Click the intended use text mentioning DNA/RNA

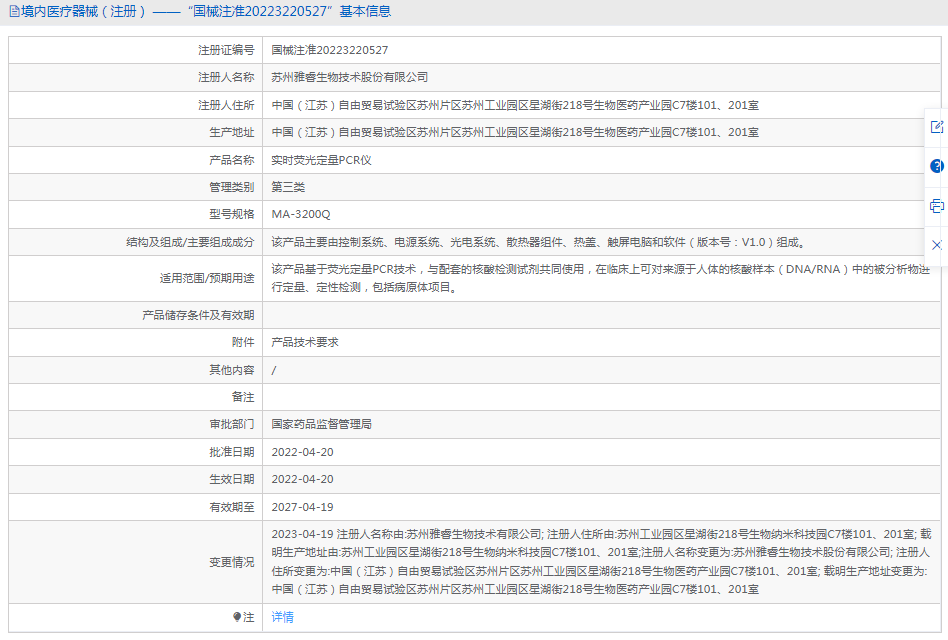(600, 278)
